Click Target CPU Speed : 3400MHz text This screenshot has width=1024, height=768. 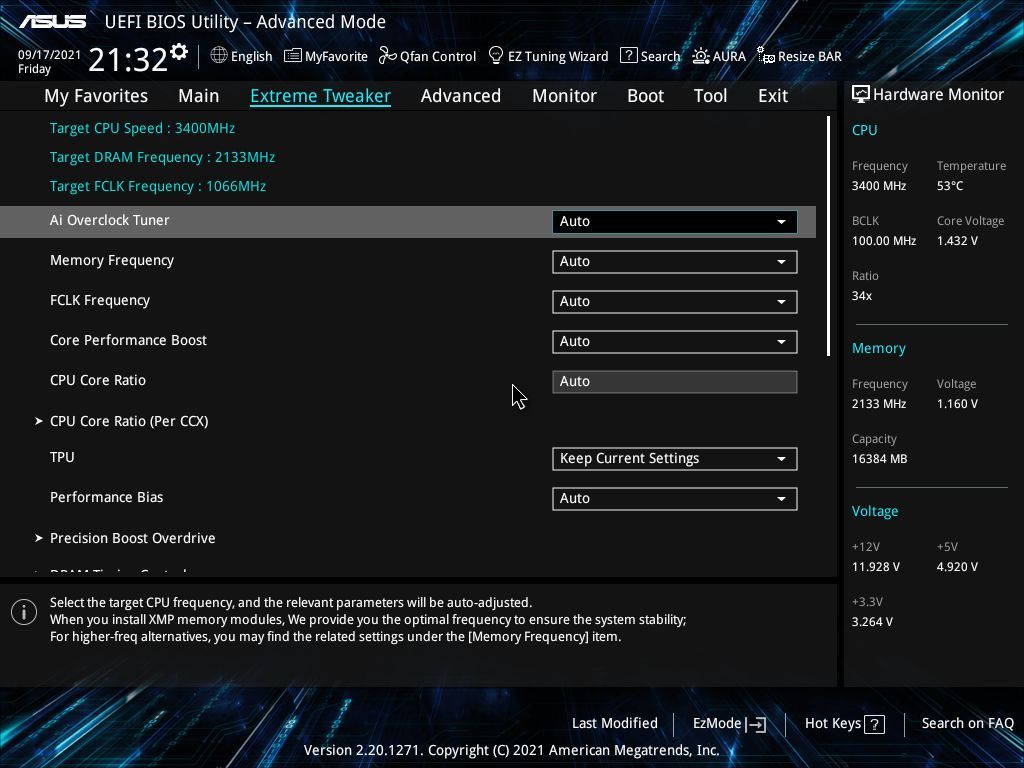(x=142, y=128)
